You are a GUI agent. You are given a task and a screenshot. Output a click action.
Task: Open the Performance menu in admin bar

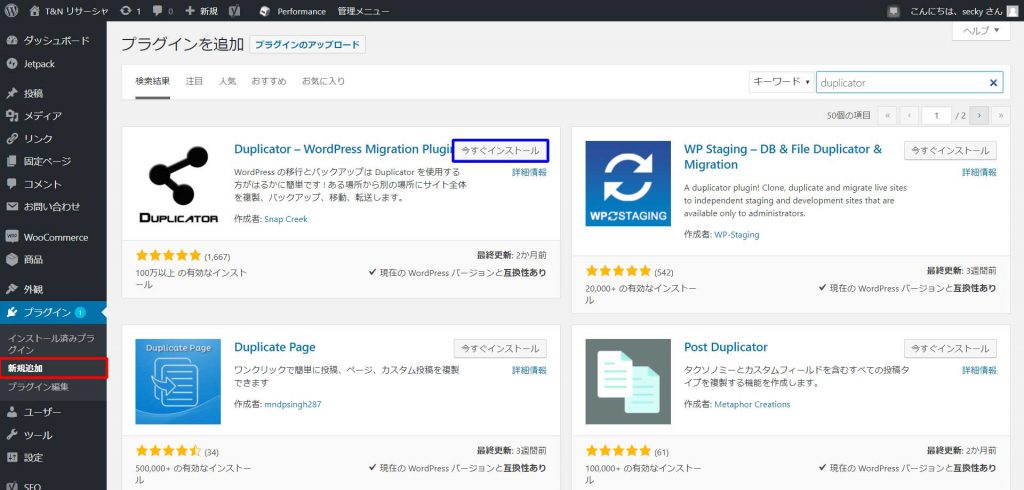[293, 11]
